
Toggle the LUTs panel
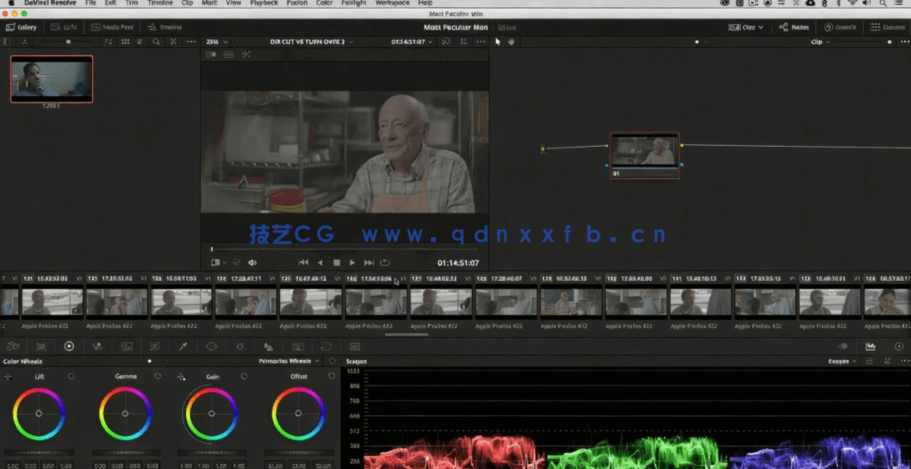click(x=63, y=27)
